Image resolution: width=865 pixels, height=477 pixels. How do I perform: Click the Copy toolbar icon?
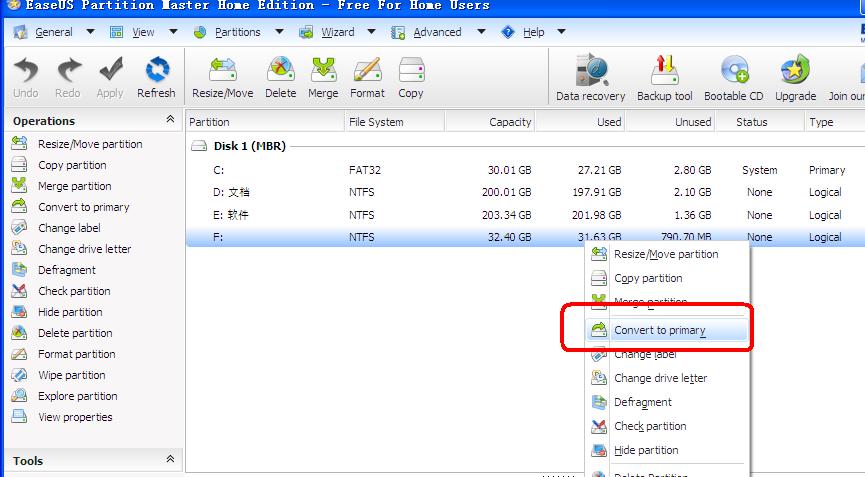[411, 71]
